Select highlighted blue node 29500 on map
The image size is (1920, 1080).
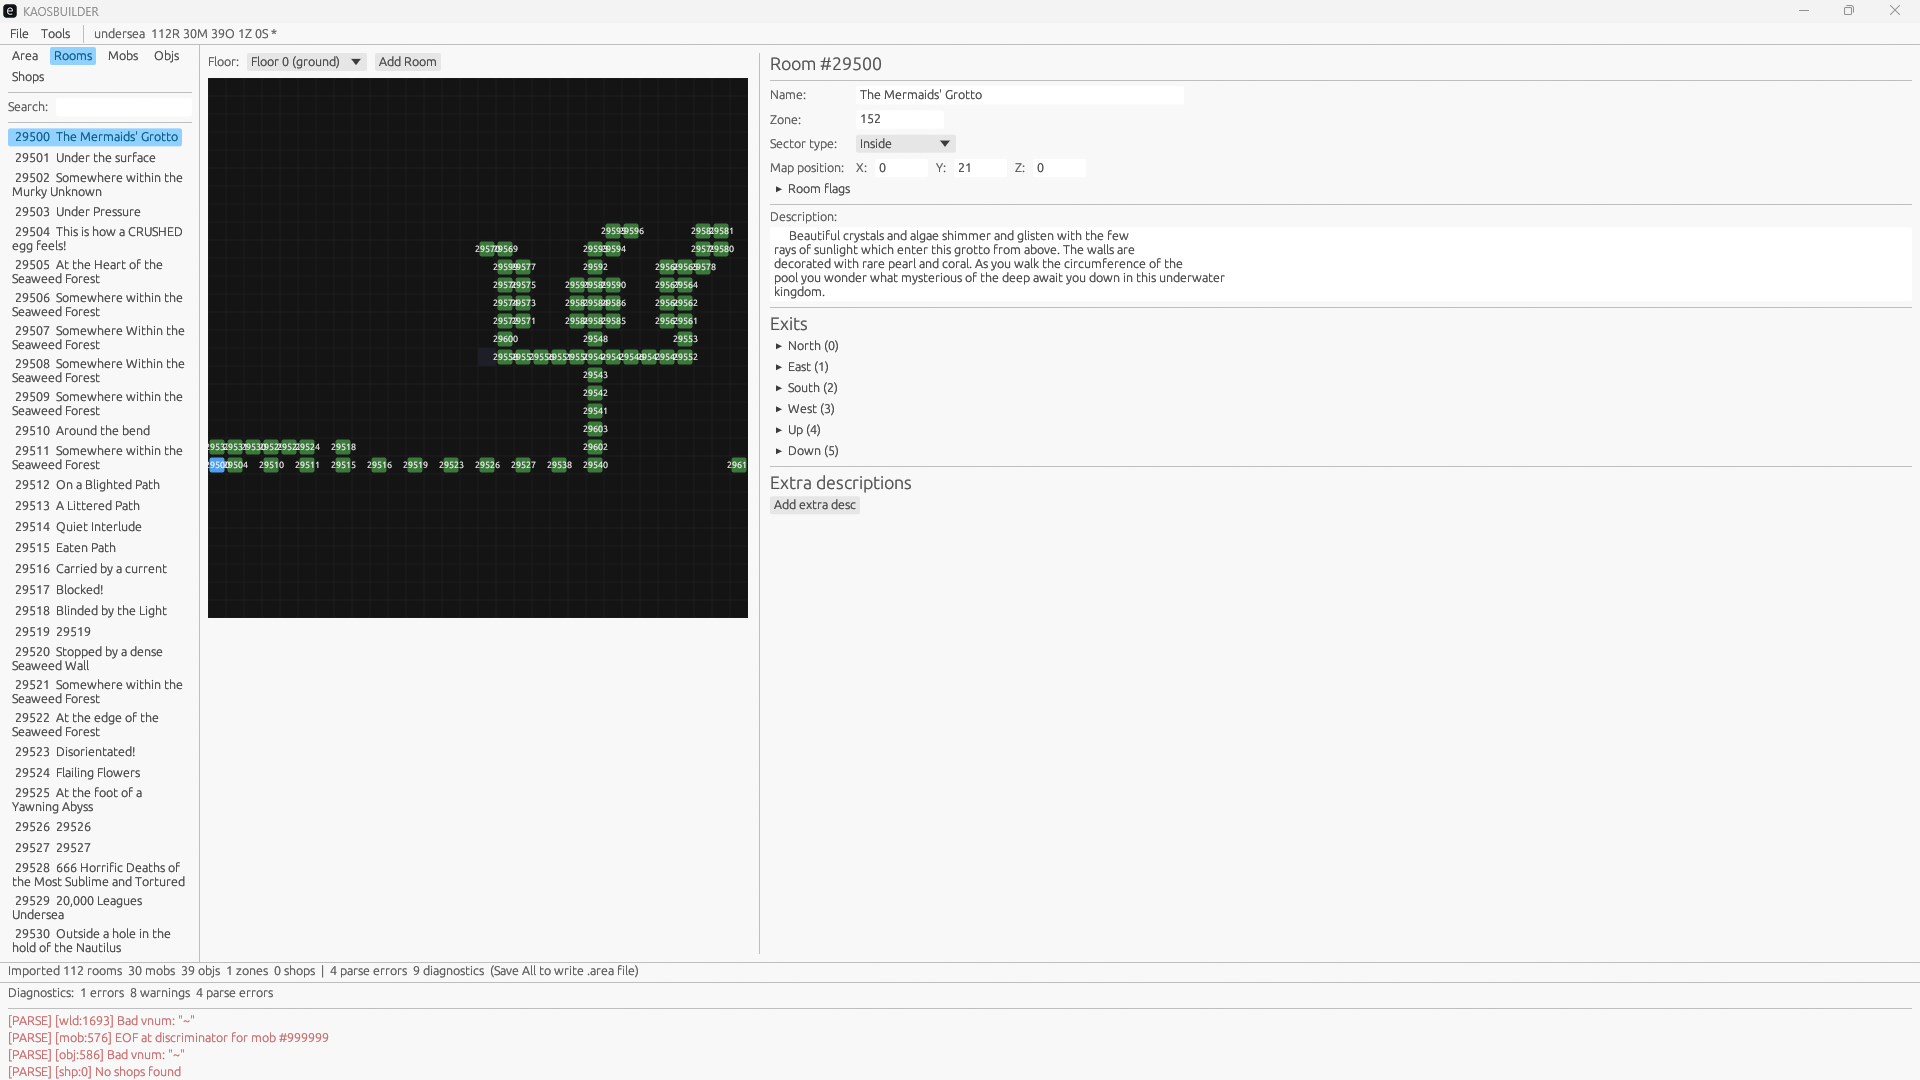[216, 465]
